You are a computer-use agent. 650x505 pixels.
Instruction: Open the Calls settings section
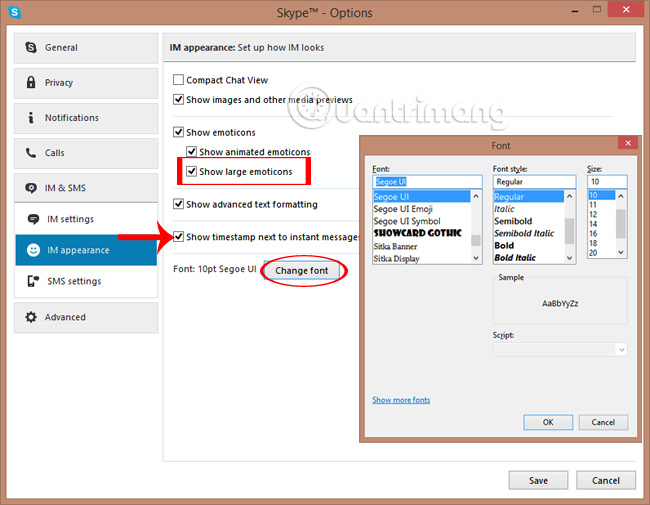click(86, 153)
